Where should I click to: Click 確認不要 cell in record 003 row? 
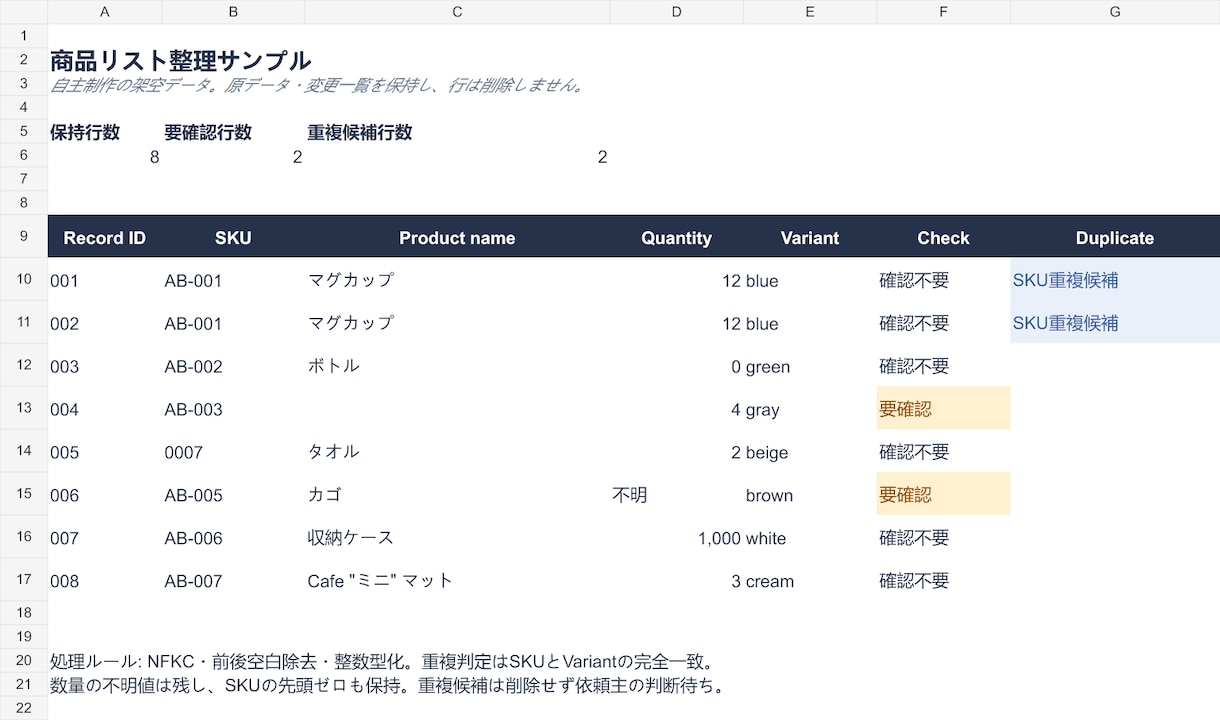(x=943, y=367)
